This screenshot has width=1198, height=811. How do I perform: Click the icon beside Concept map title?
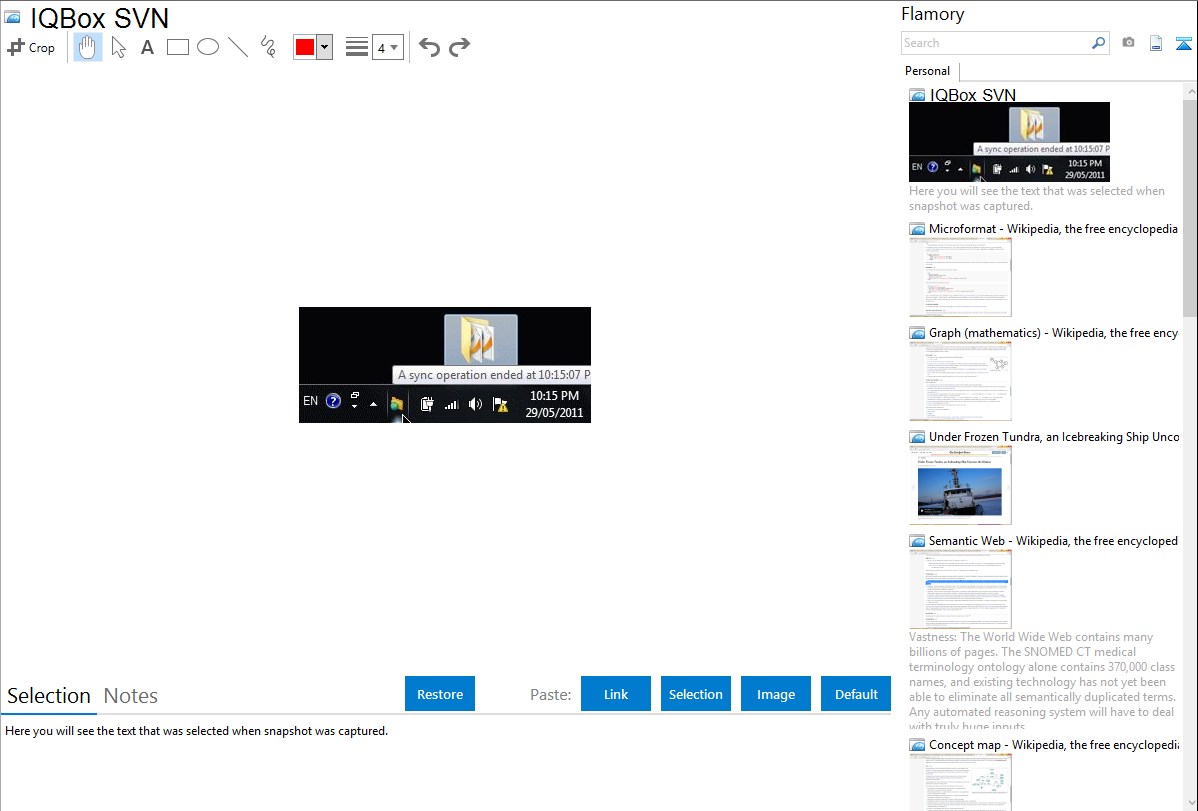918,745
